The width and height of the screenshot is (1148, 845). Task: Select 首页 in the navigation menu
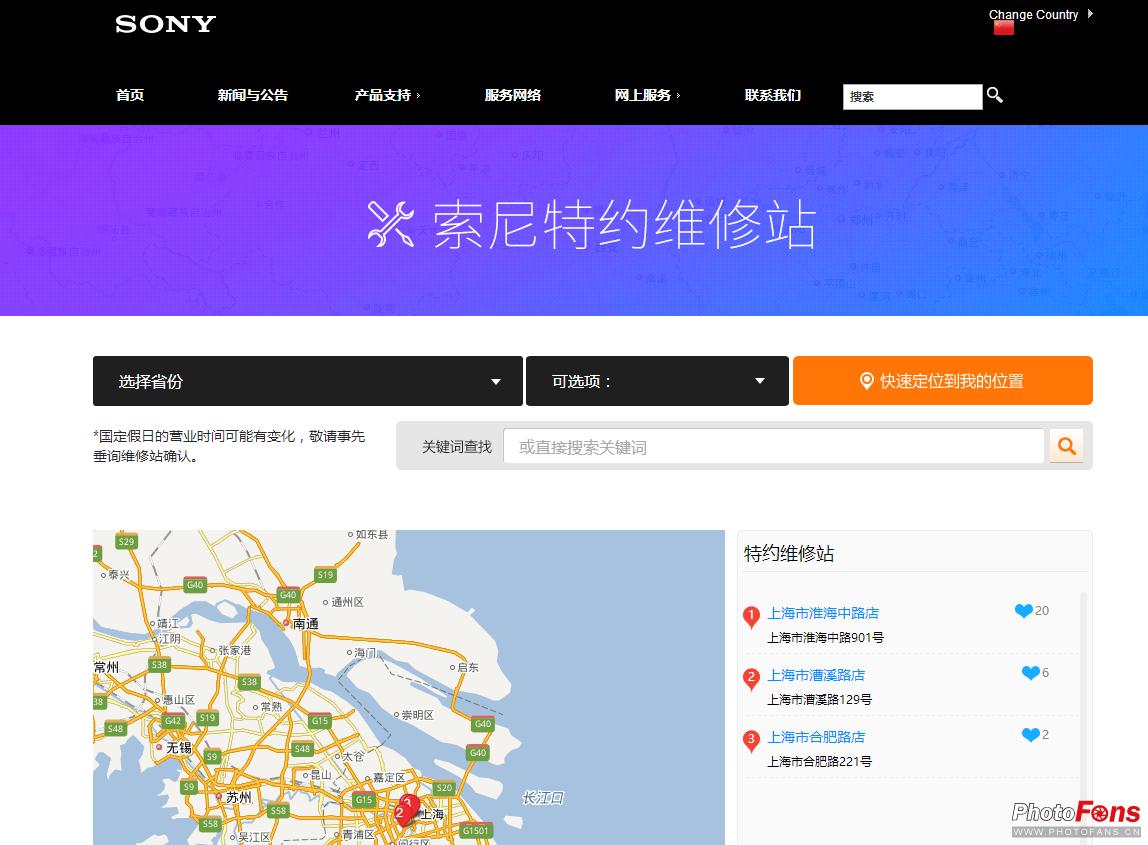129,96
